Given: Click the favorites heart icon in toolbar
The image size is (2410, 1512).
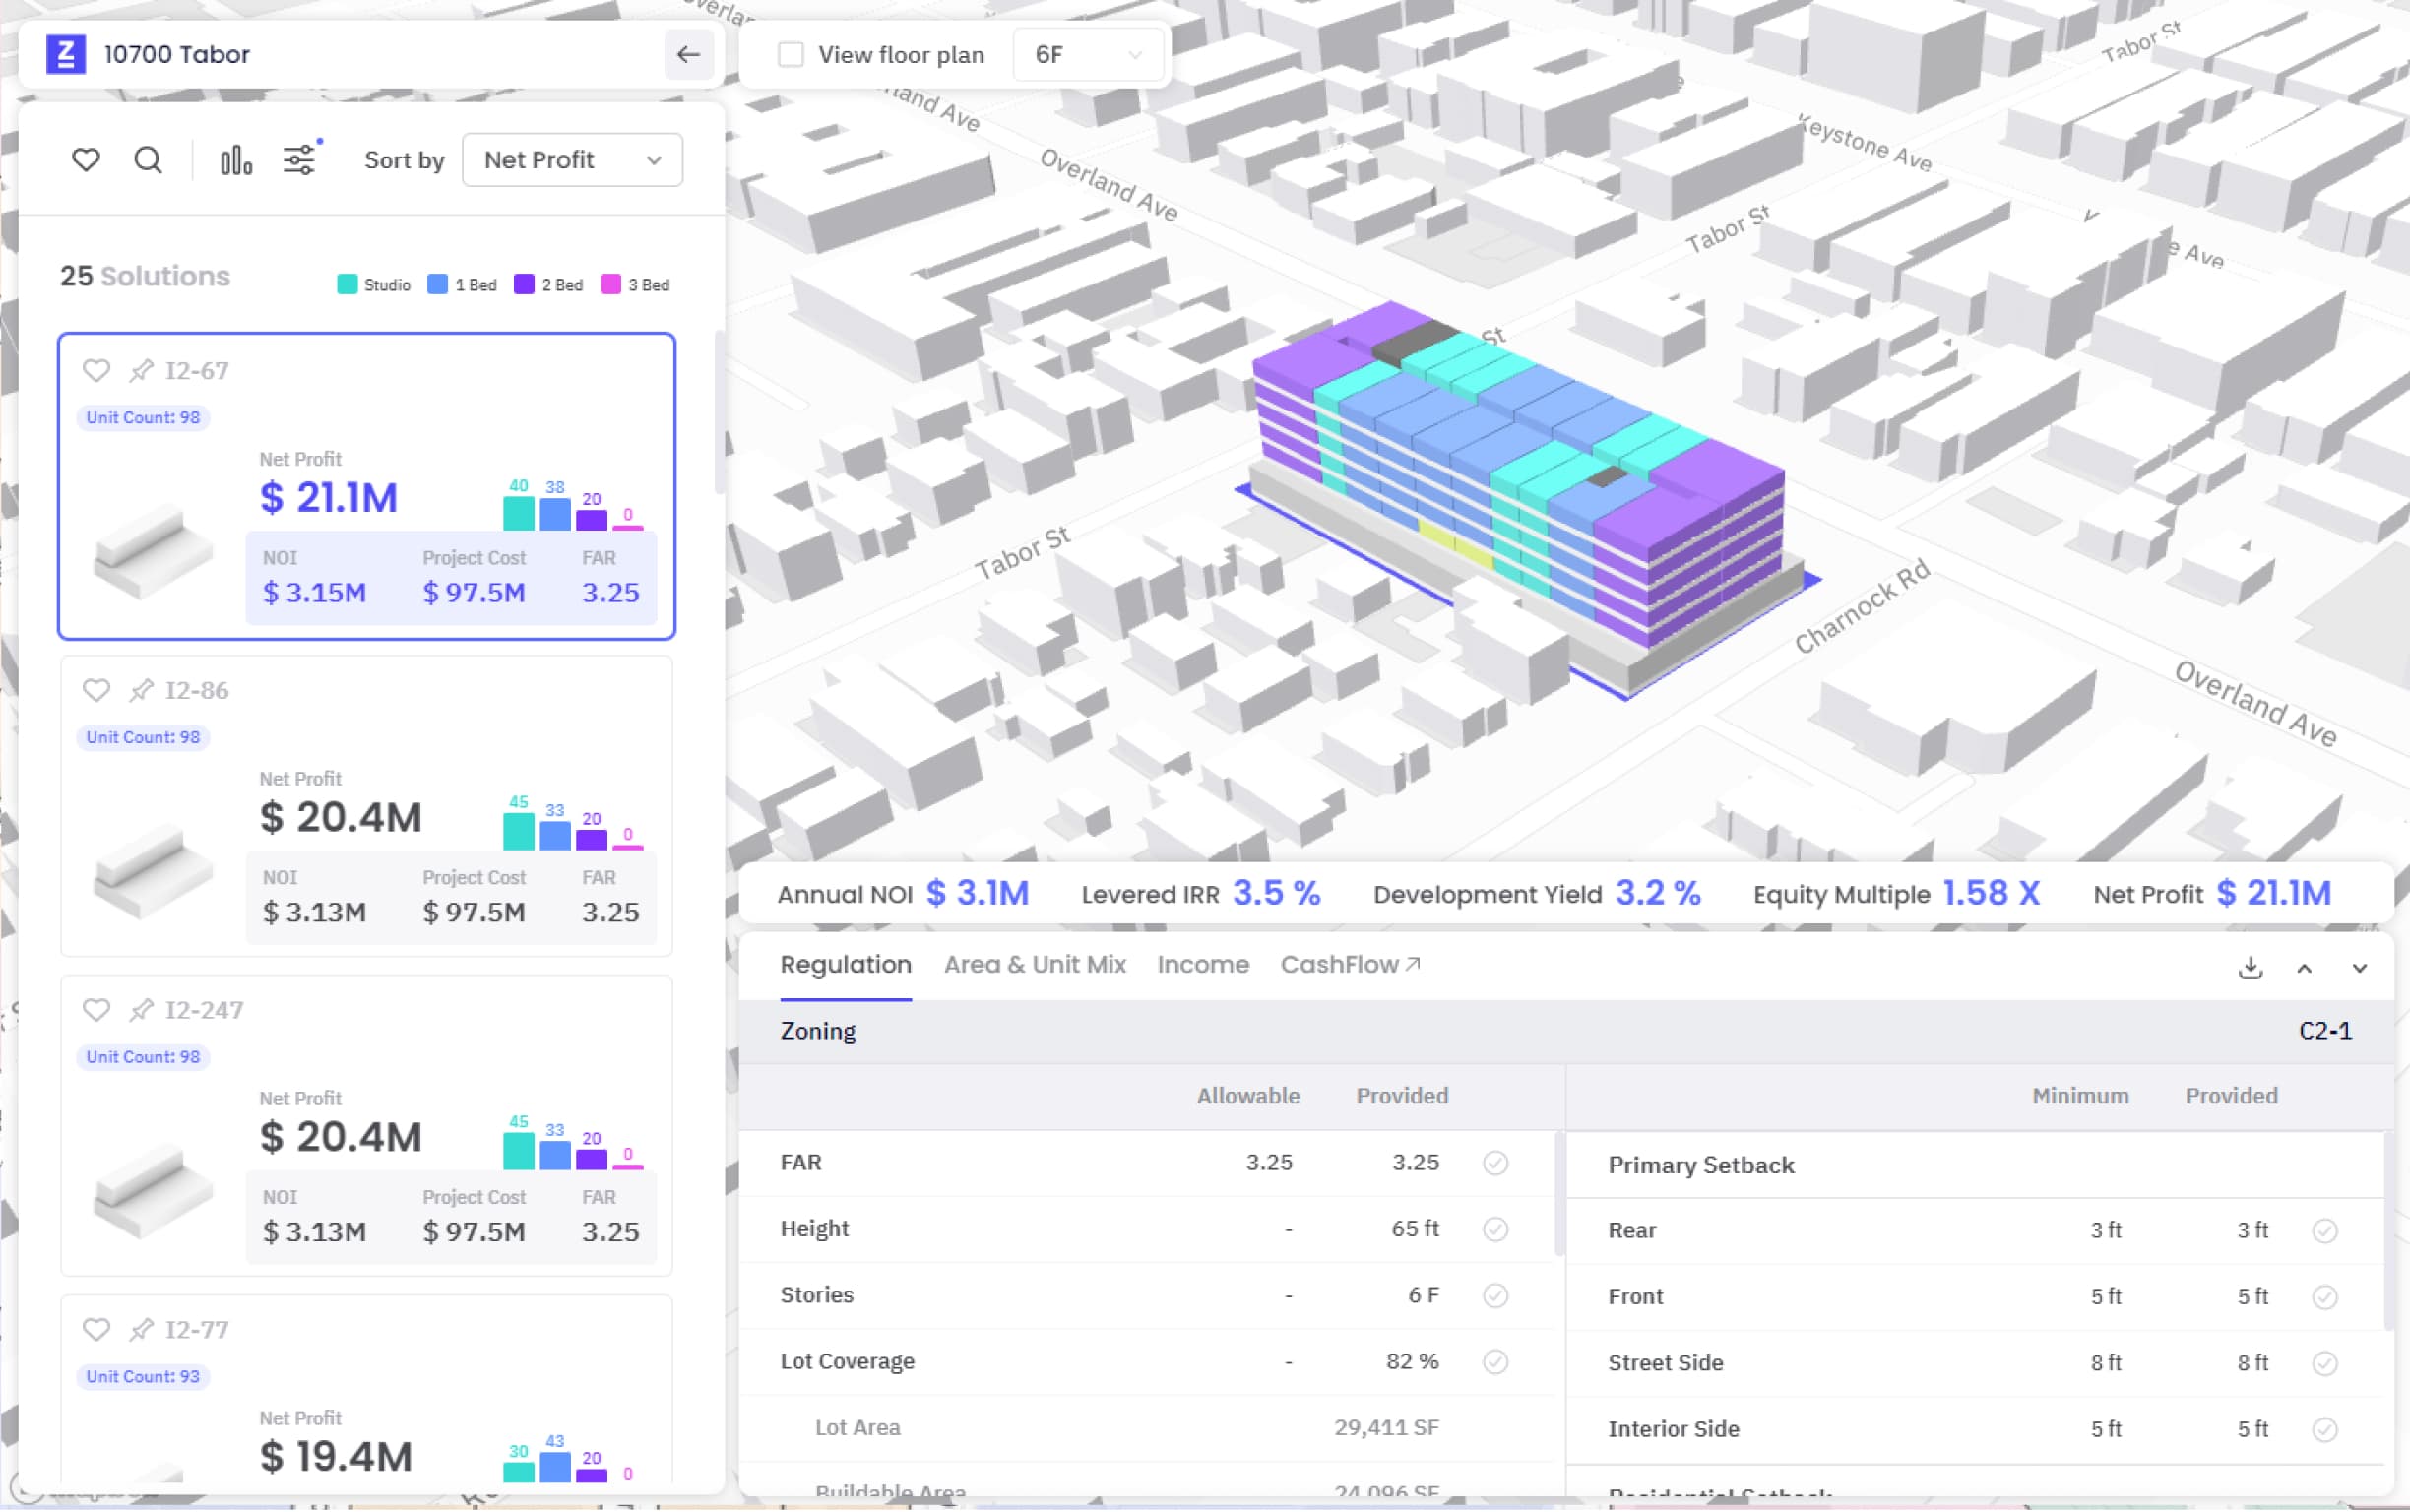Looking at the screenshot, I should coord(86,160).
